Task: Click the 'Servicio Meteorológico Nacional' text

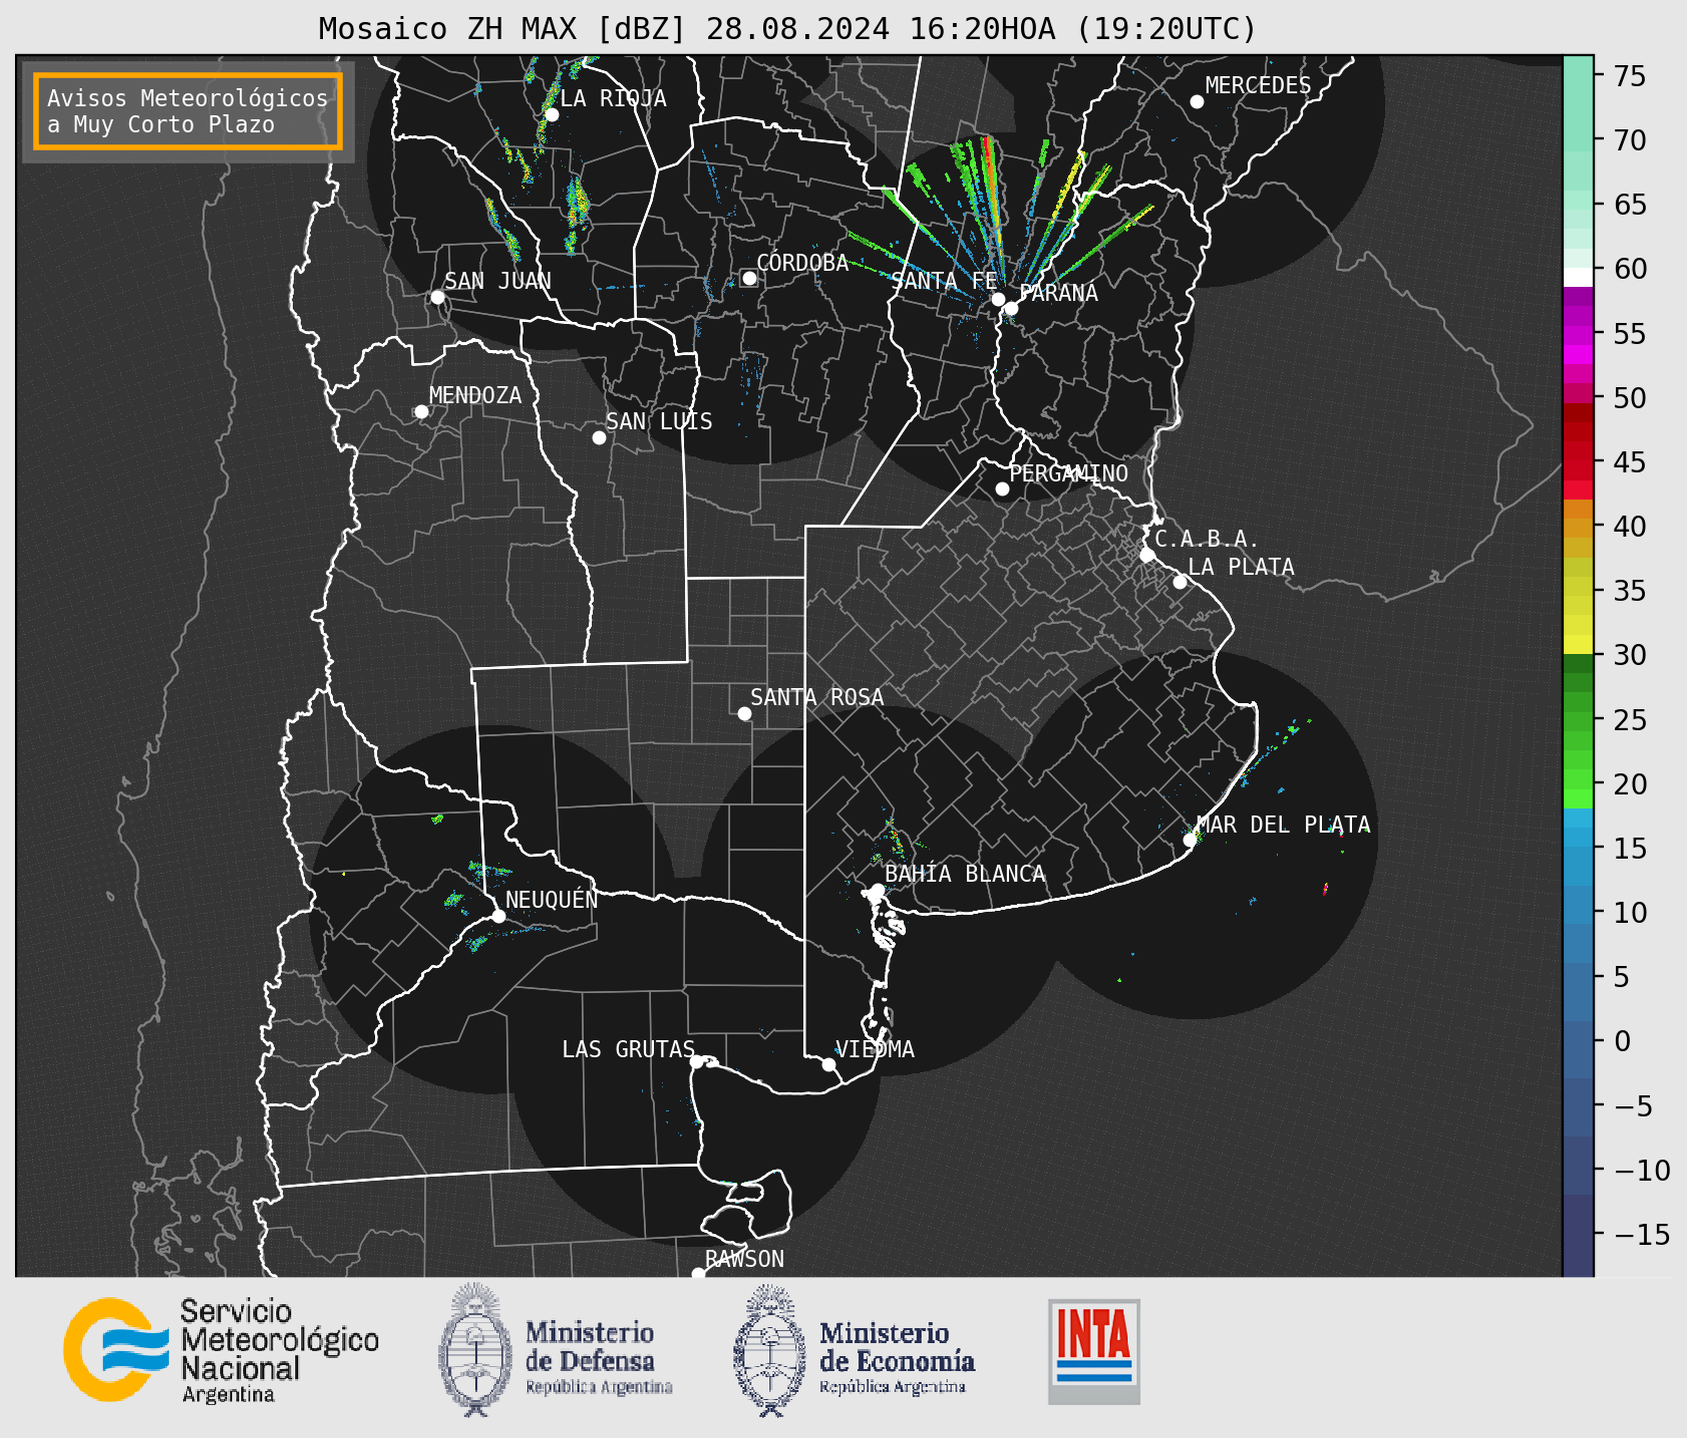Action: point(279,1340)
